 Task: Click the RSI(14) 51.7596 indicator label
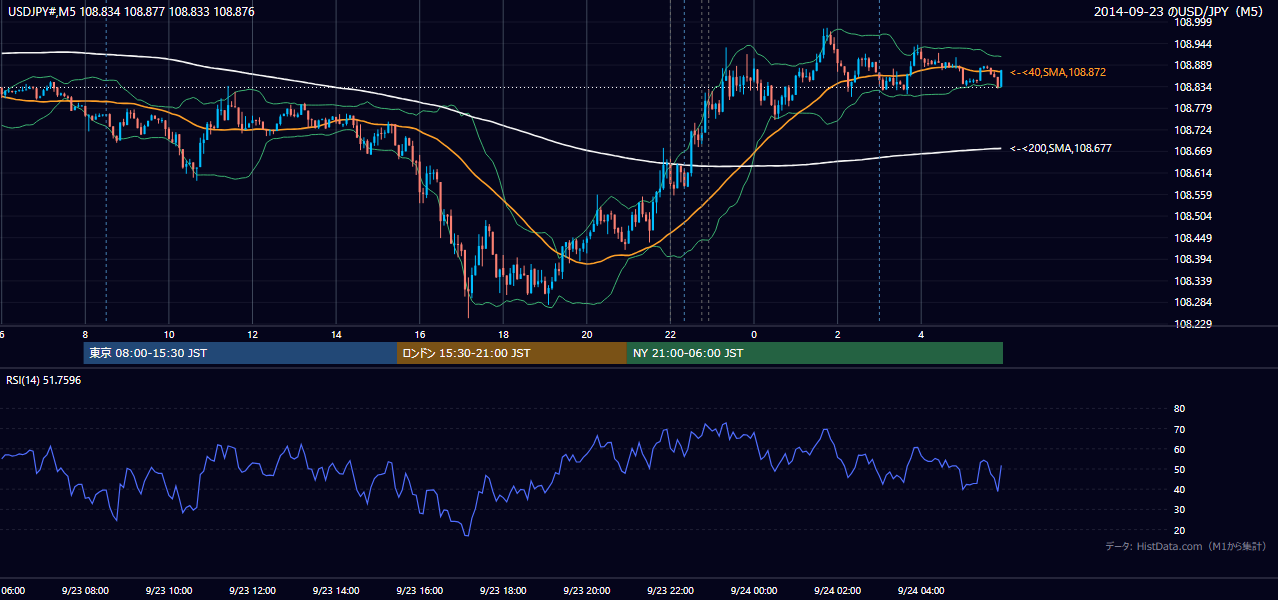click(x=44, y=381)
